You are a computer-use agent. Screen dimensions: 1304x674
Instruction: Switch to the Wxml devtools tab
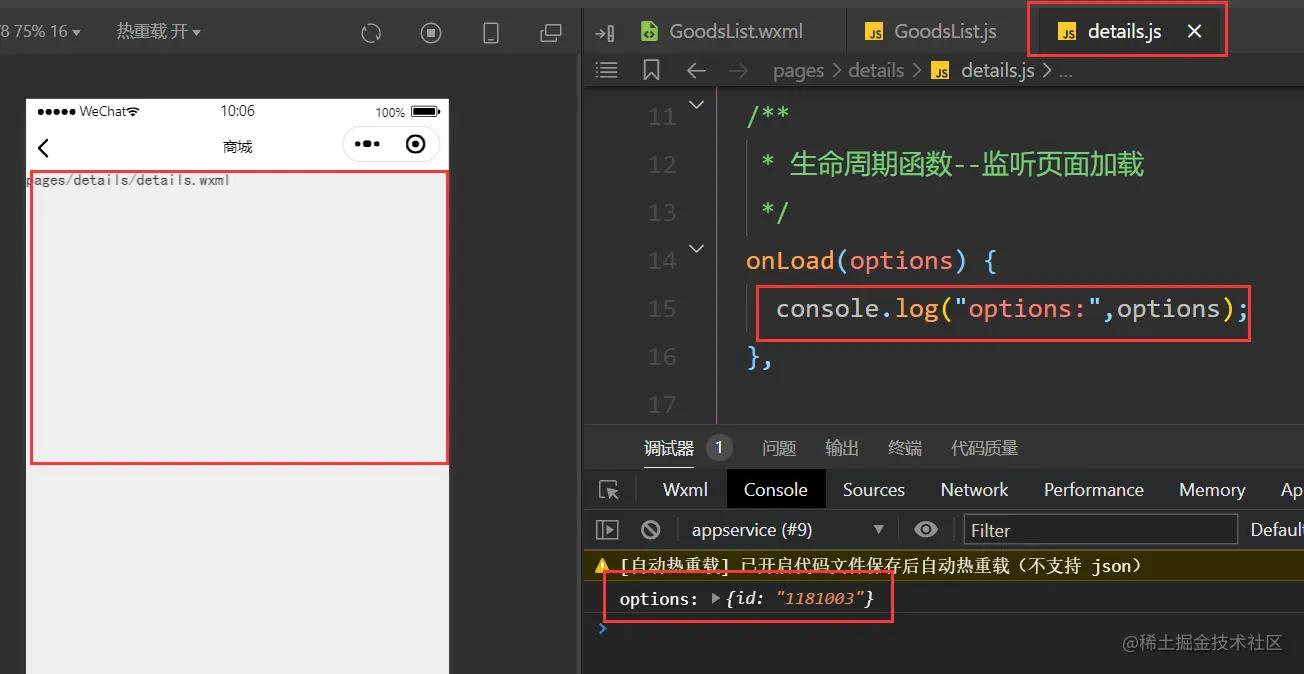point(685,490)
